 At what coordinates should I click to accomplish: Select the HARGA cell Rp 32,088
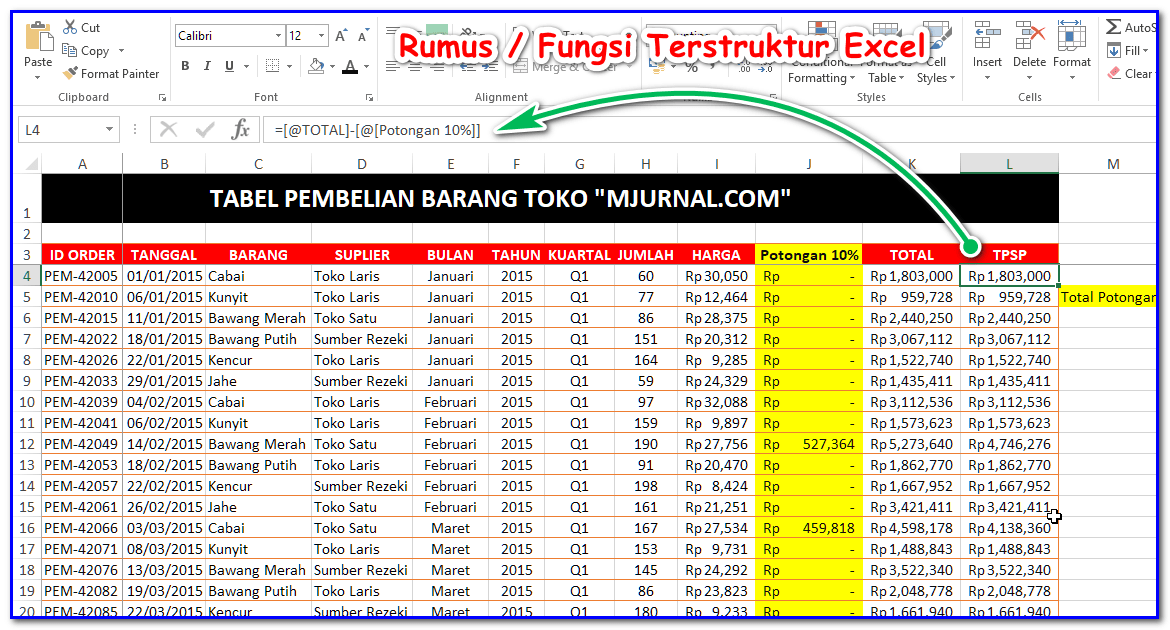pyautogui.click(x=716, y=402)
